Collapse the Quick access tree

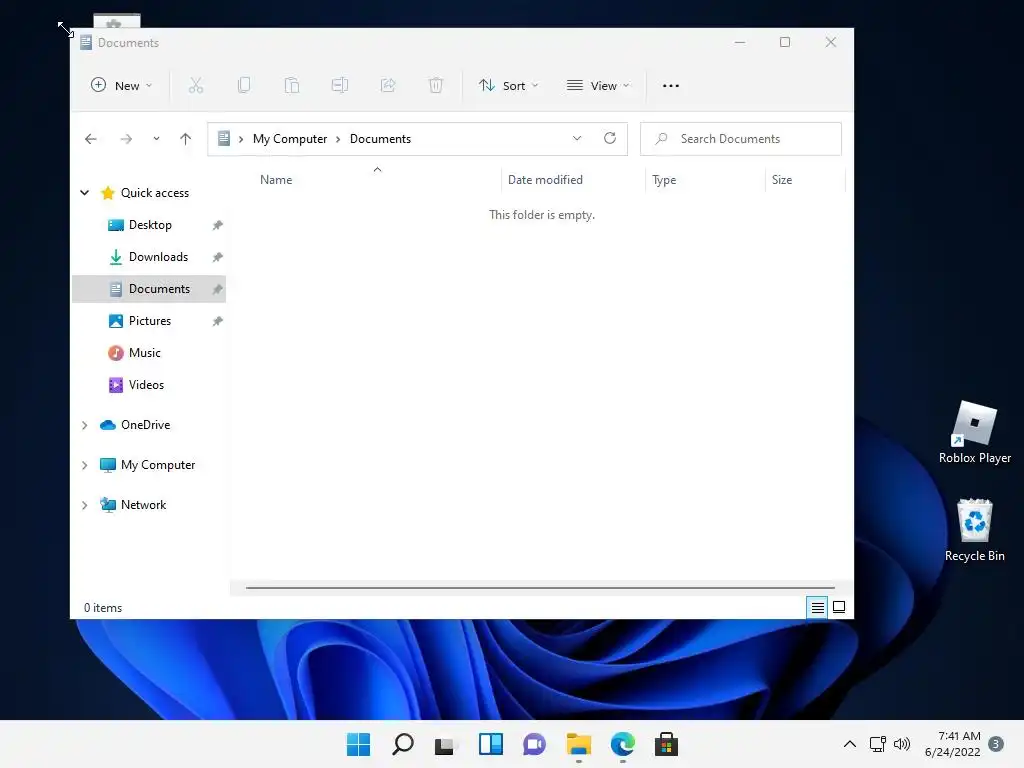(84, 193)
